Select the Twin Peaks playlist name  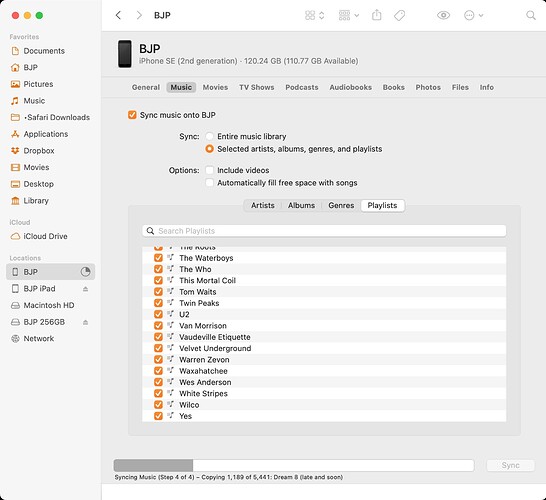(x=199, y=303)
